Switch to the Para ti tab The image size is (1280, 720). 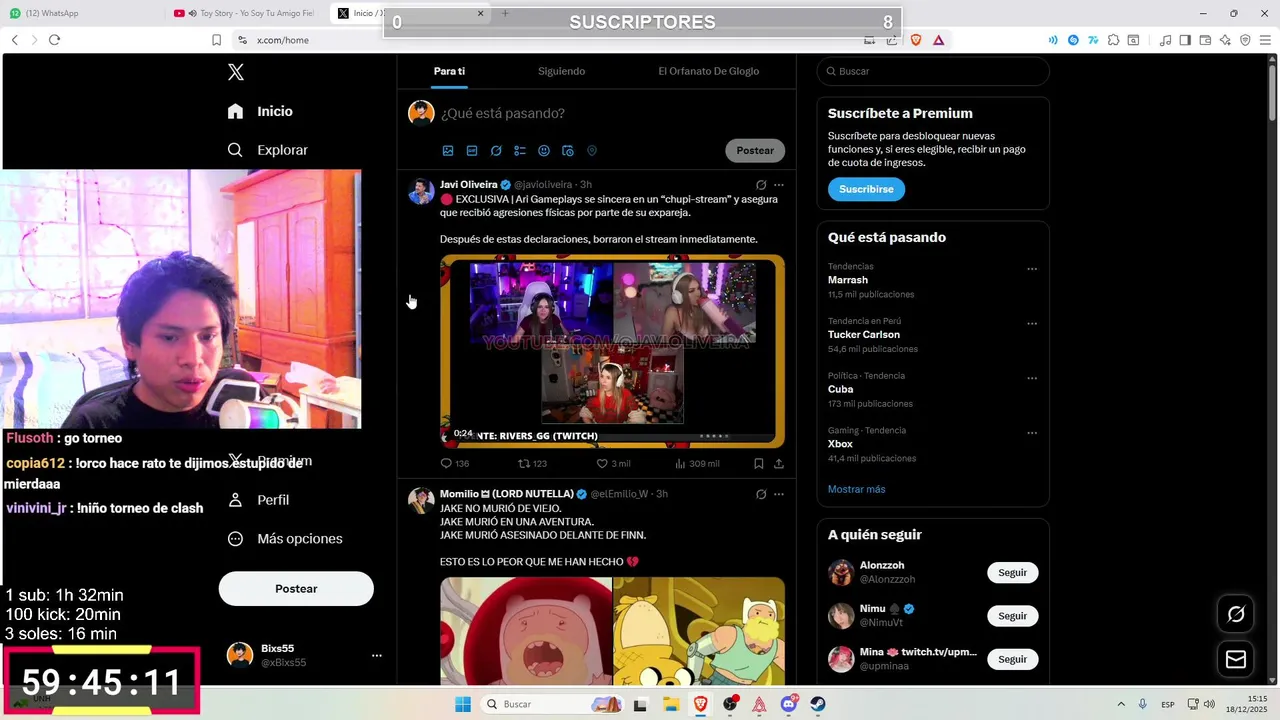(x=449, y=71)
